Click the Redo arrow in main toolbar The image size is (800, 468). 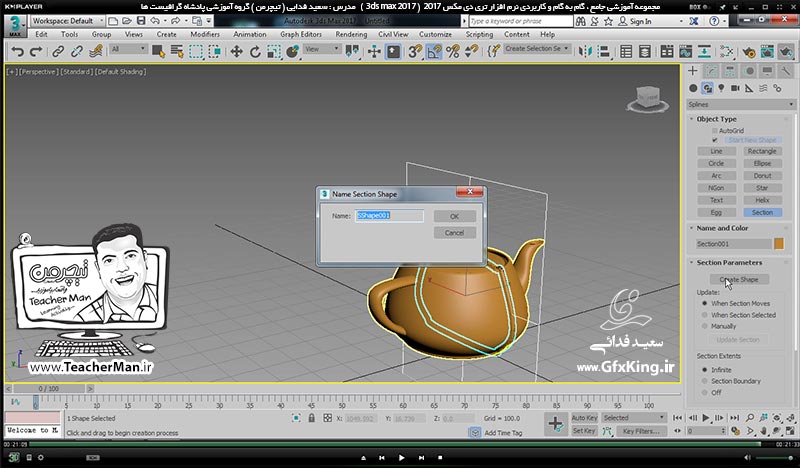click(36, 52)
